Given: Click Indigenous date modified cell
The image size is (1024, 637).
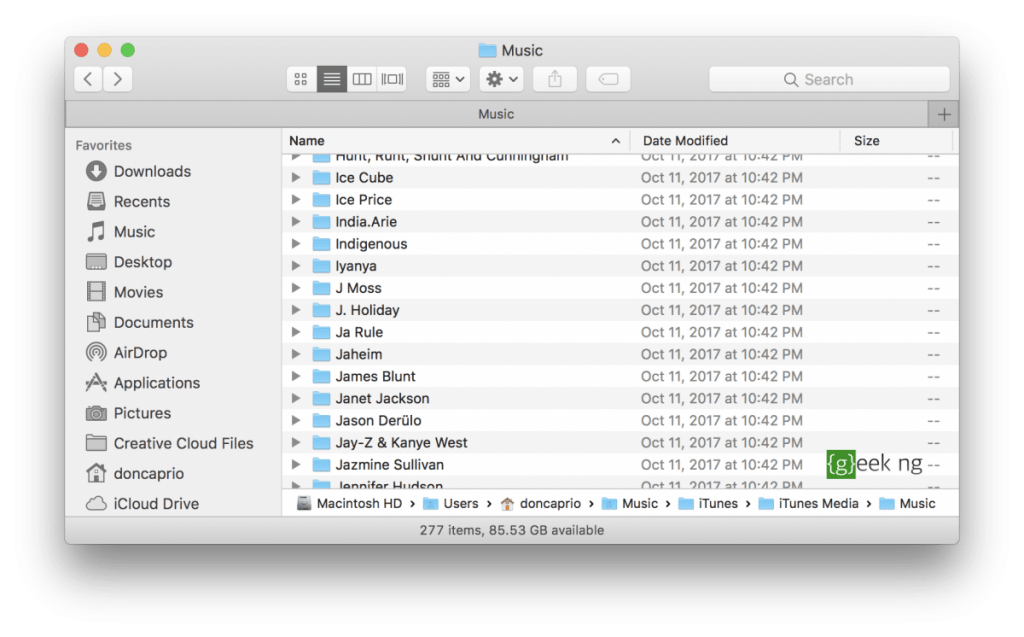Looking at the screenshot, I should click(722, 244).
